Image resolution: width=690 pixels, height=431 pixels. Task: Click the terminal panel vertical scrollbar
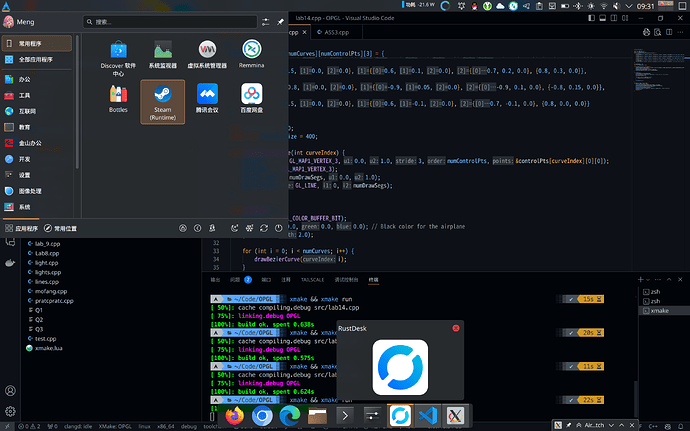635,398
